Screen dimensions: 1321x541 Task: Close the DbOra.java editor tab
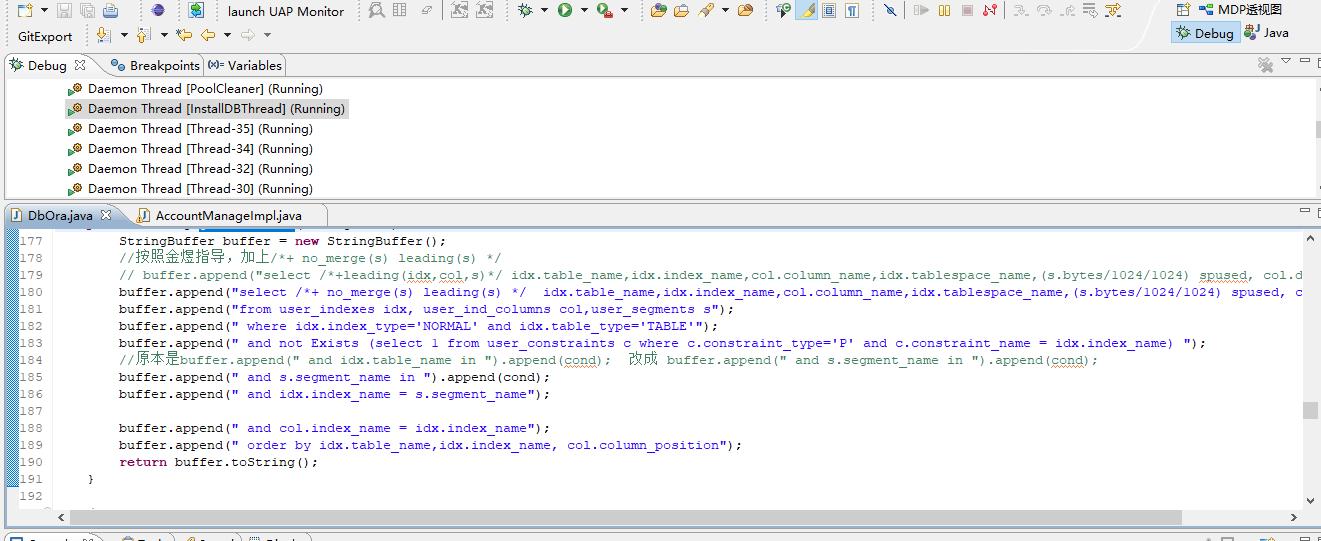pos(106,215)
